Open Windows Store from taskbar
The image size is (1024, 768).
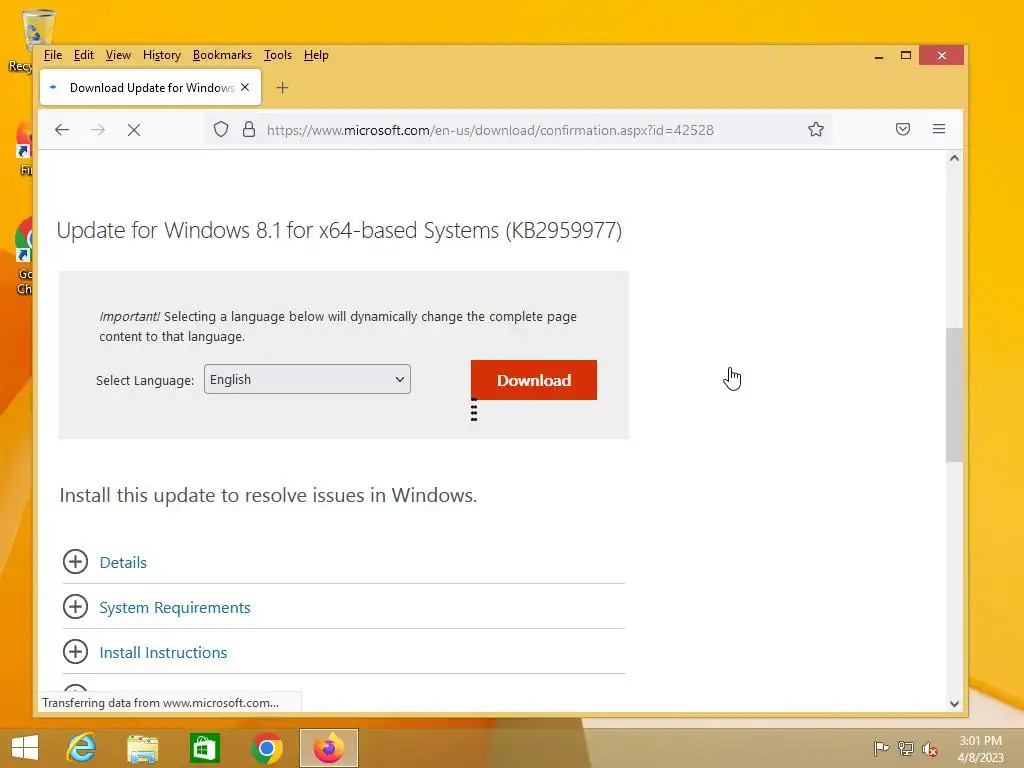pos(204,748)
